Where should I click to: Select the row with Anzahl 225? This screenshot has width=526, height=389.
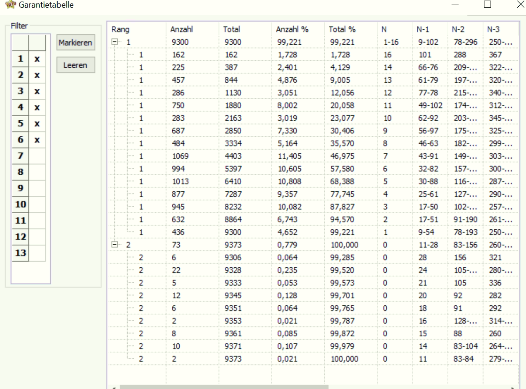pos(314,67)
